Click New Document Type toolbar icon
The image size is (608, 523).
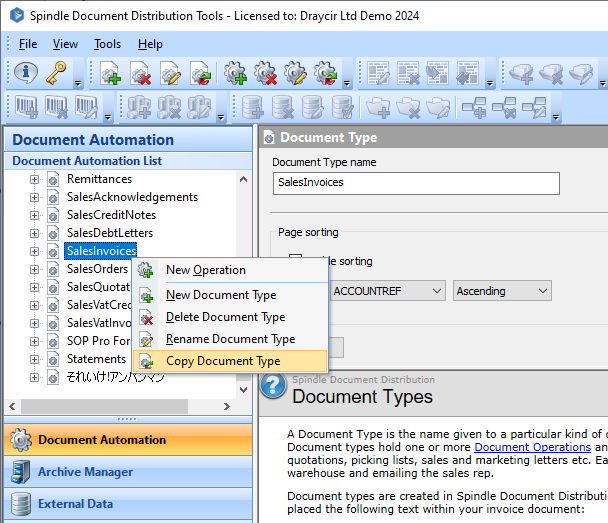[110, 73]
